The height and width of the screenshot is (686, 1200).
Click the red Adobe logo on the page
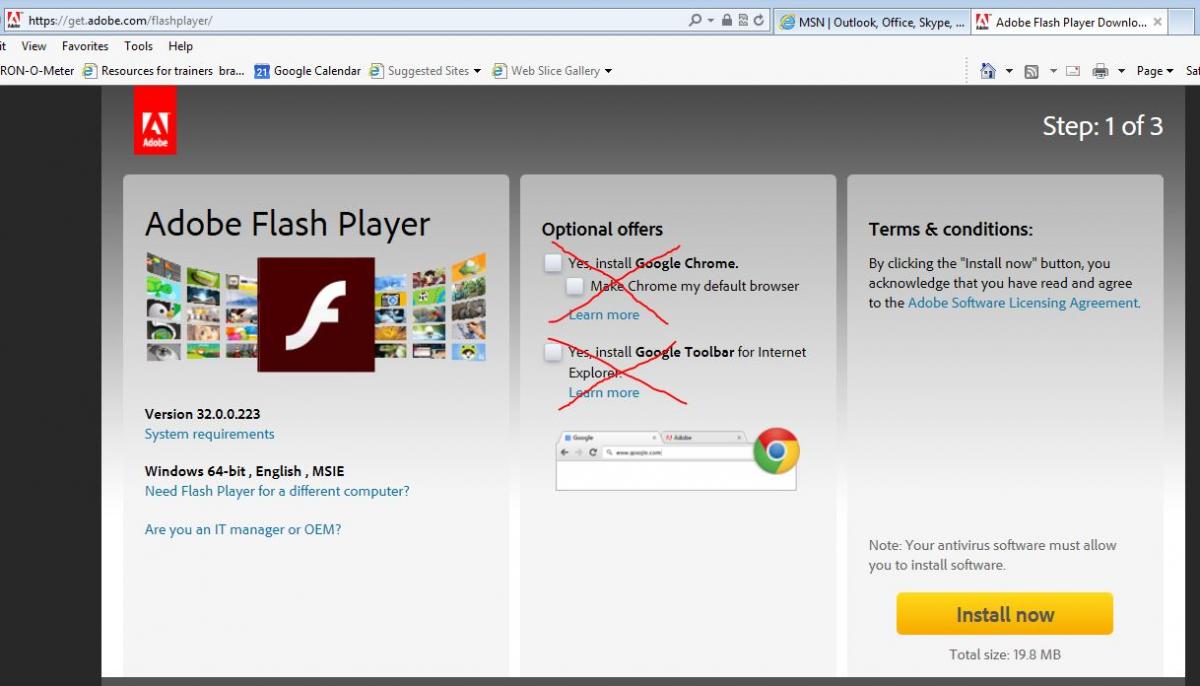155,120
